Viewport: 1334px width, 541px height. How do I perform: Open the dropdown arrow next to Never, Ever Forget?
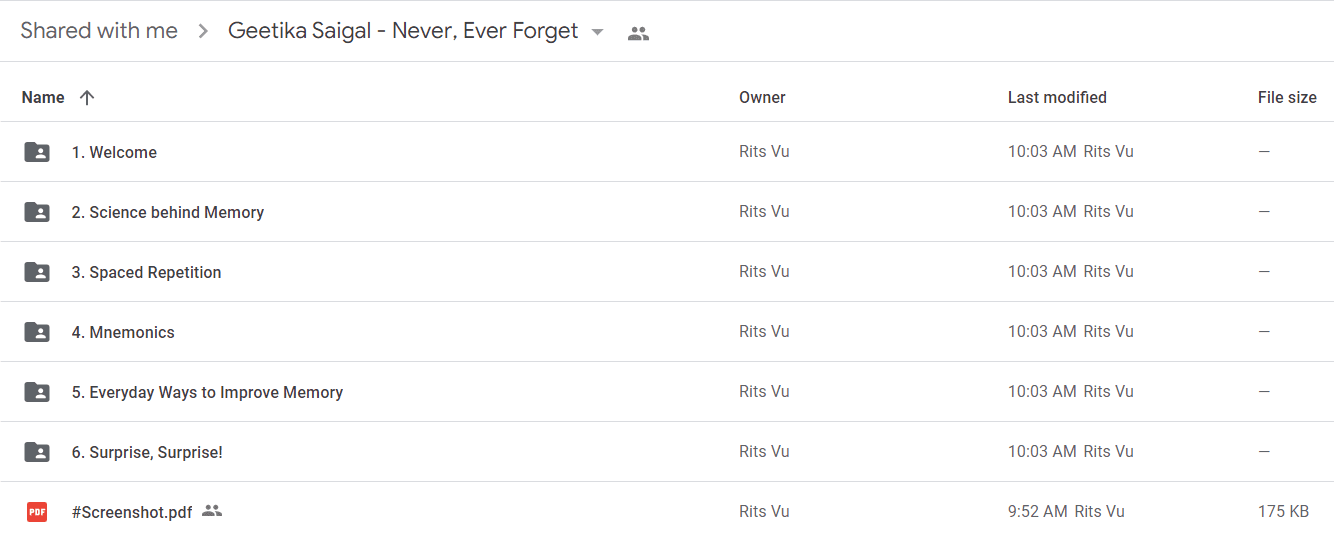(597, 32)
